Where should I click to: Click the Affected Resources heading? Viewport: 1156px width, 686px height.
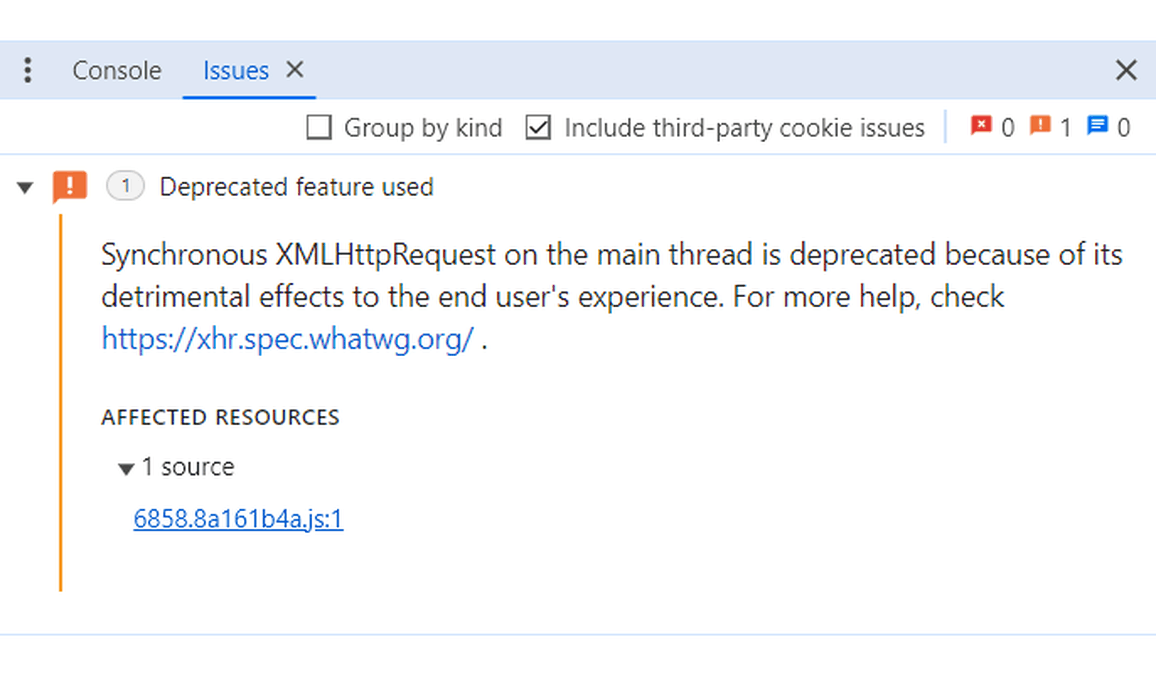point(220,417)
